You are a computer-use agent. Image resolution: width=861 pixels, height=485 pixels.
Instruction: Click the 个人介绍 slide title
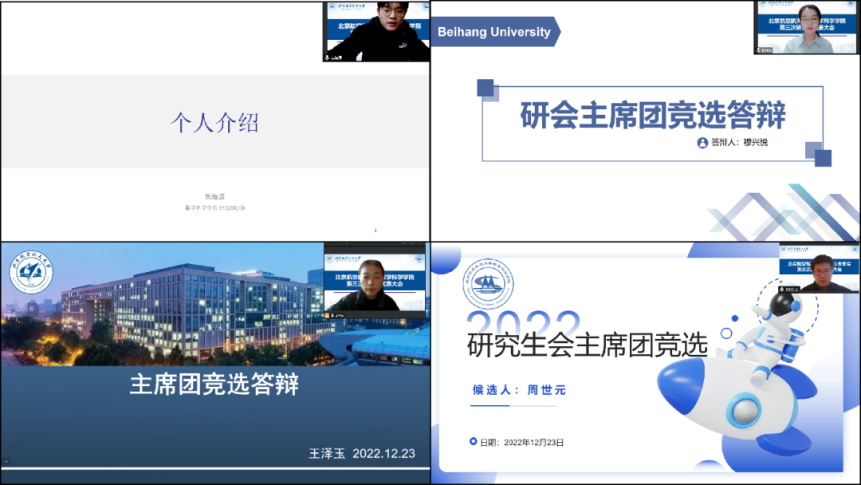click(214, 123)
